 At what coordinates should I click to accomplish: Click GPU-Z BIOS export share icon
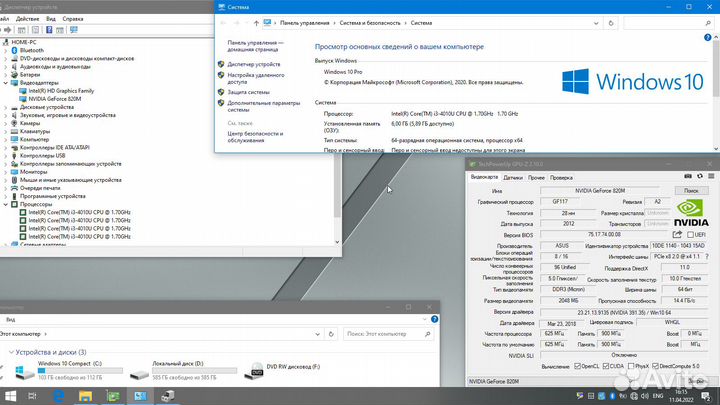(x=677, y=235)
